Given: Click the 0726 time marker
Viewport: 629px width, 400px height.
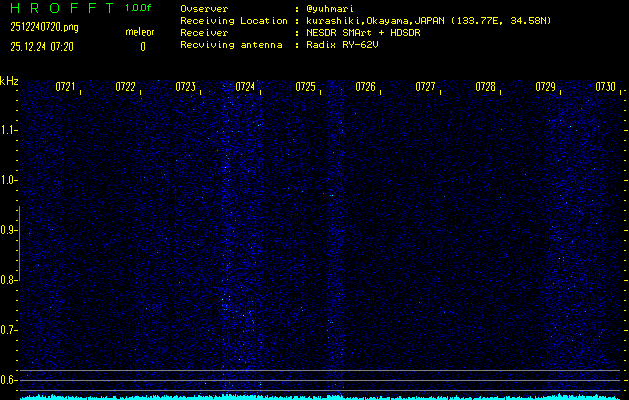Looking at the screenshot, I should (365, 87).
